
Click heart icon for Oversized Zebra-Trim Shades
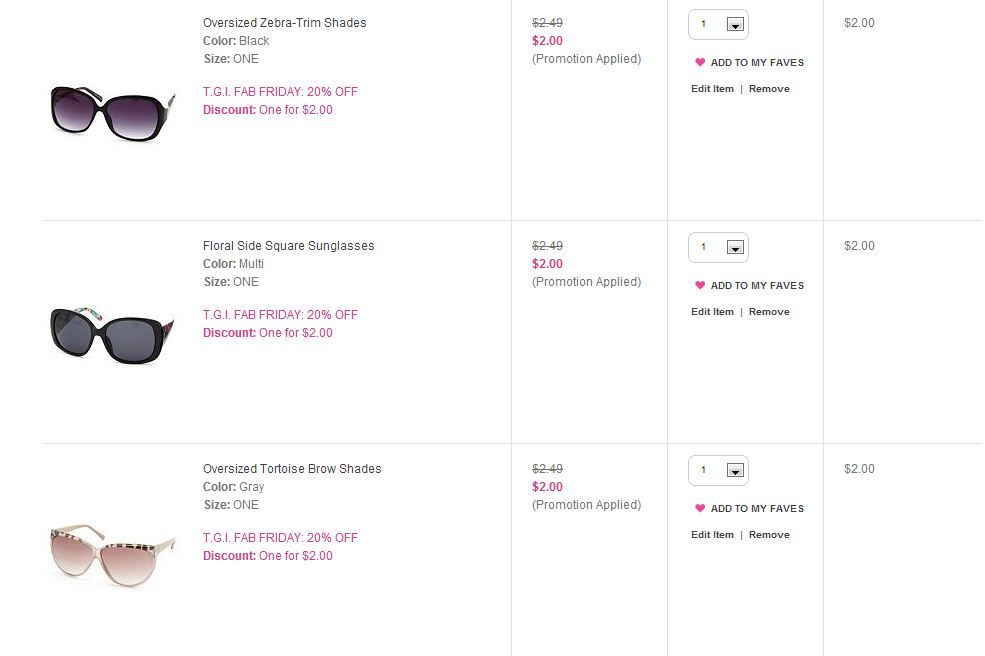click(700, 62)
